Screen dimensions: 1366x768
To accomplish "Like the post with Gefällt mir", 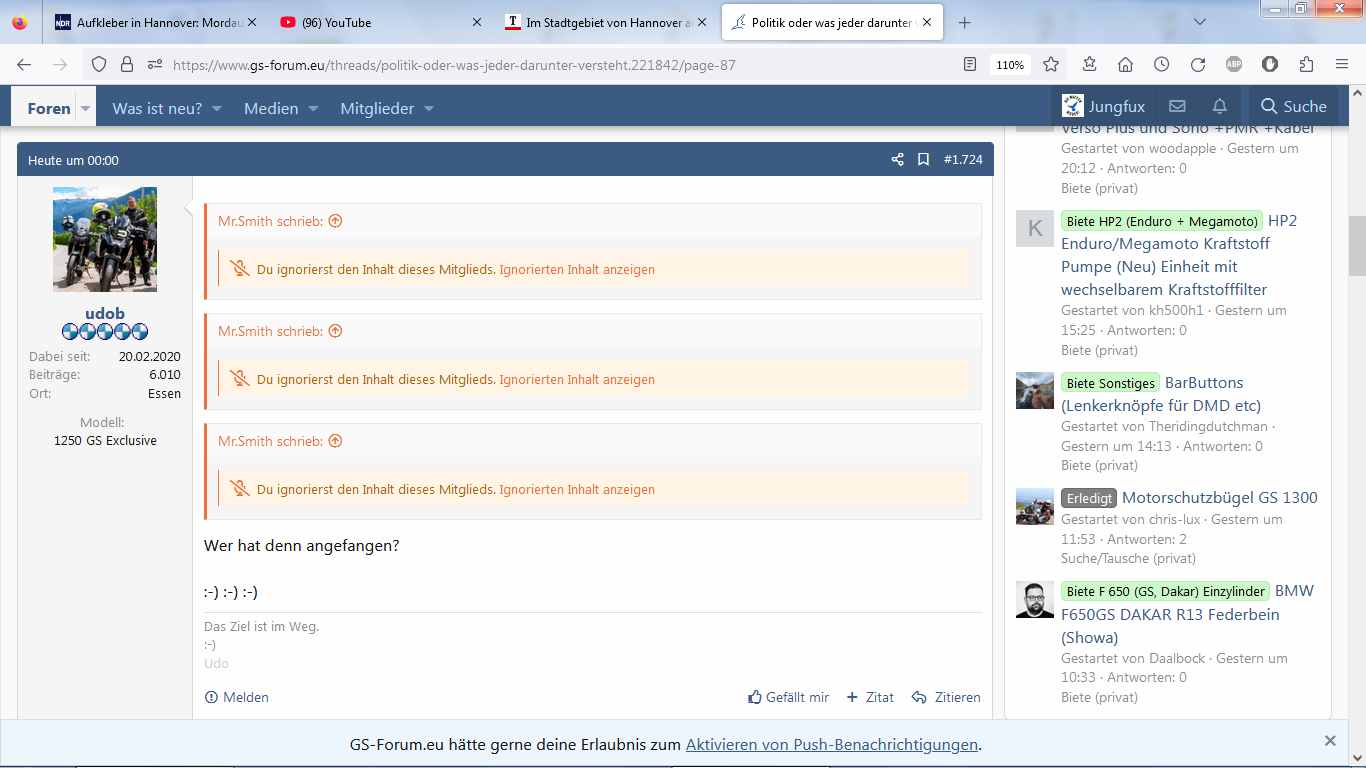I will coord(788,697).
